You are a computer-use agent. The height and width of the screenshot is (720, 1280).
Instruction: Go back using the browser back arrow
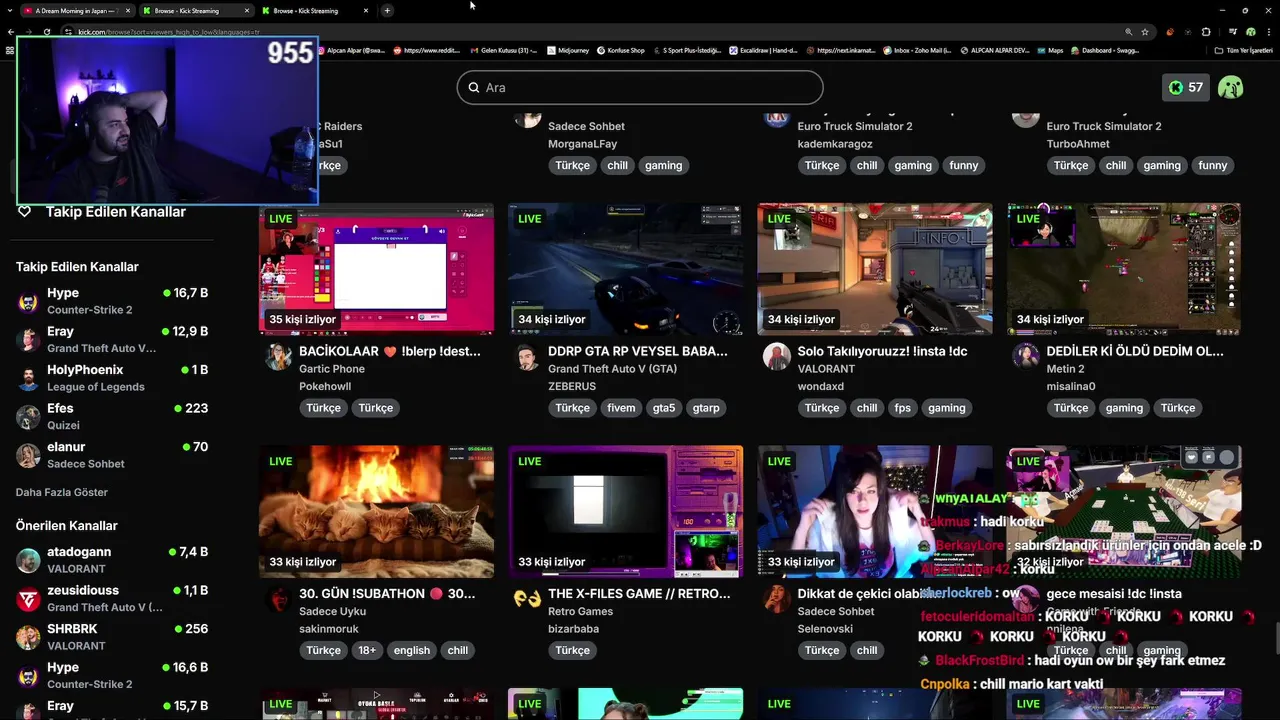[x=11, y=32]
